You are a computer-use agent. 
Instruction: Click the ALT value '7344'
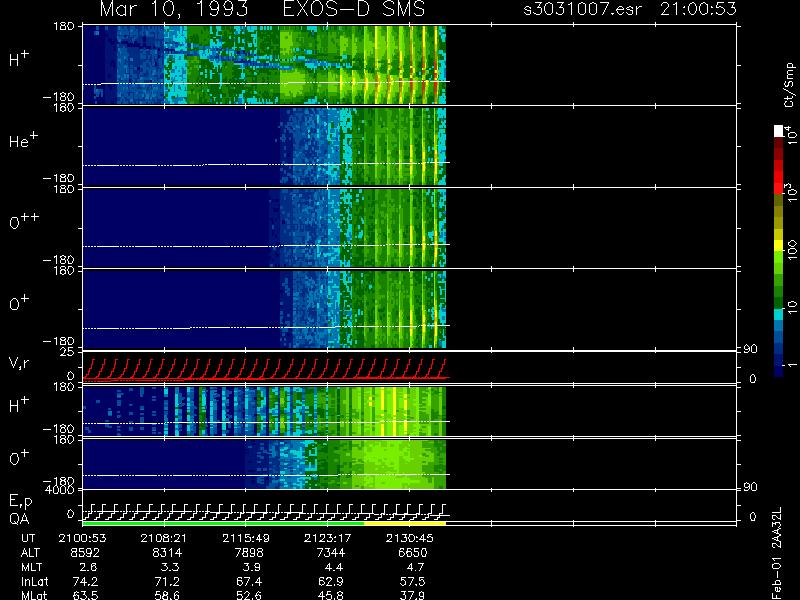click(330, 553)
